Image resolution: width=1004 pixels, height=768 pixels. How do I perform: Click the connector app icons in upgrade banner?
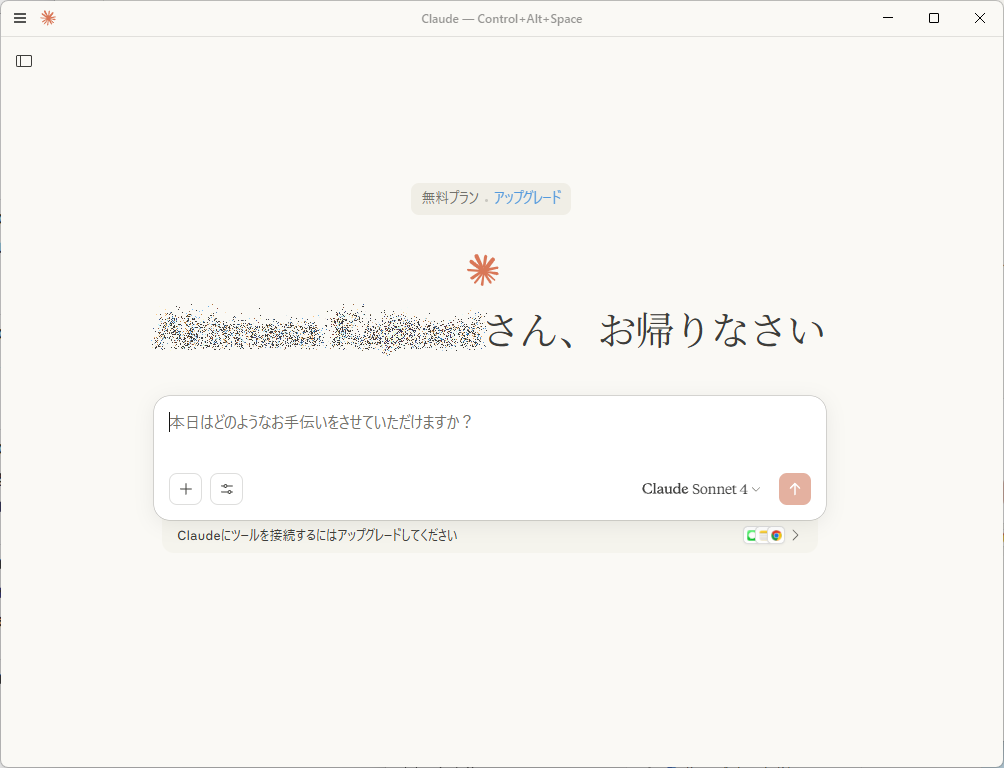[x=764, y=535]
